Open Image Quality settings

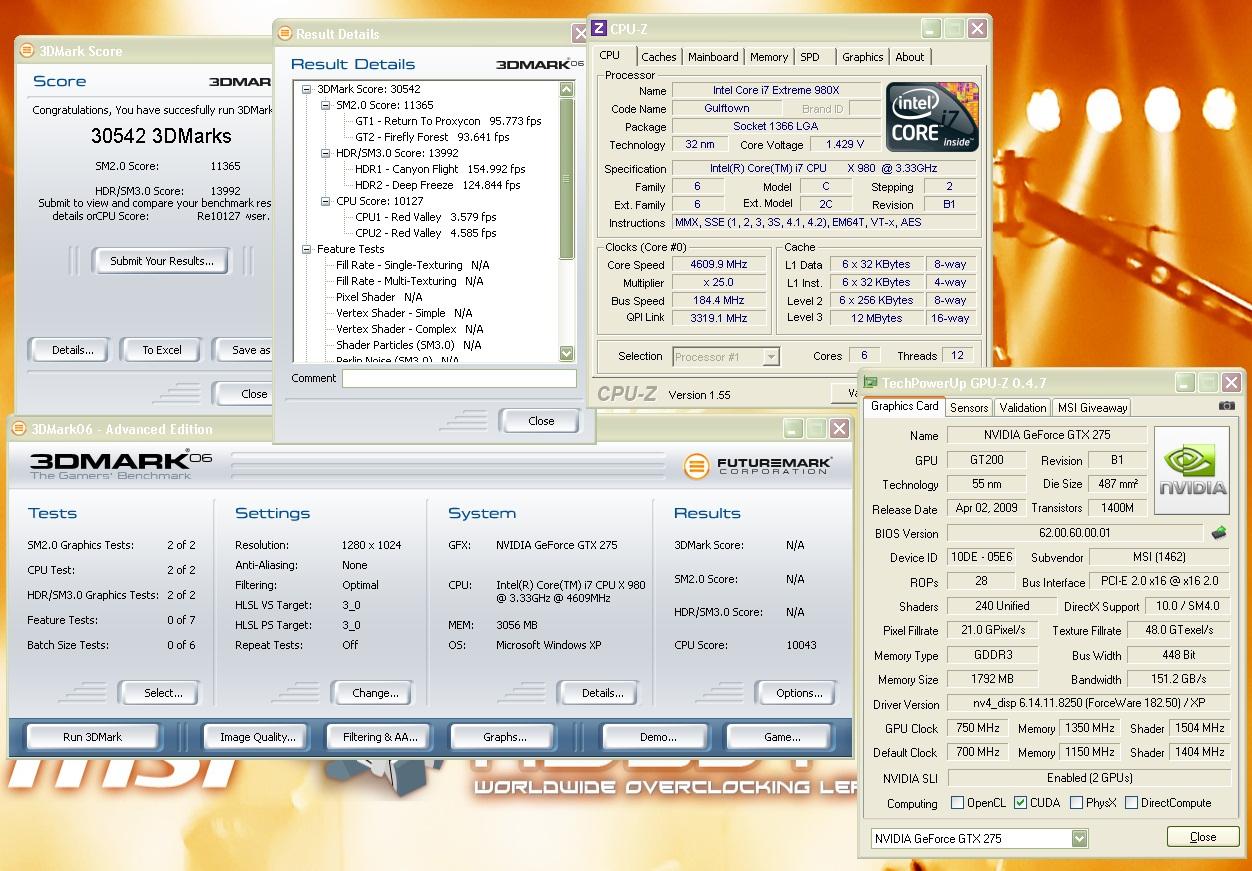257,737
